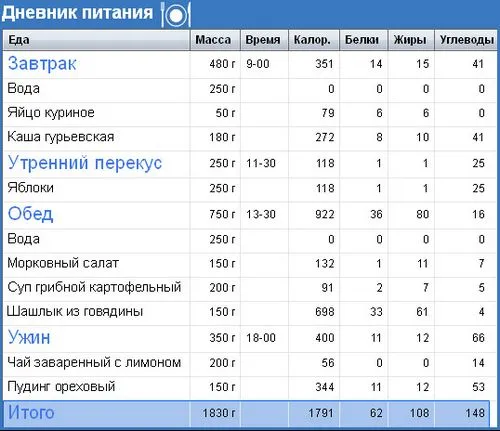Click the 344 calories for Пудинг ореховый
Screen dimensions: 500x431
click(325, 387)
